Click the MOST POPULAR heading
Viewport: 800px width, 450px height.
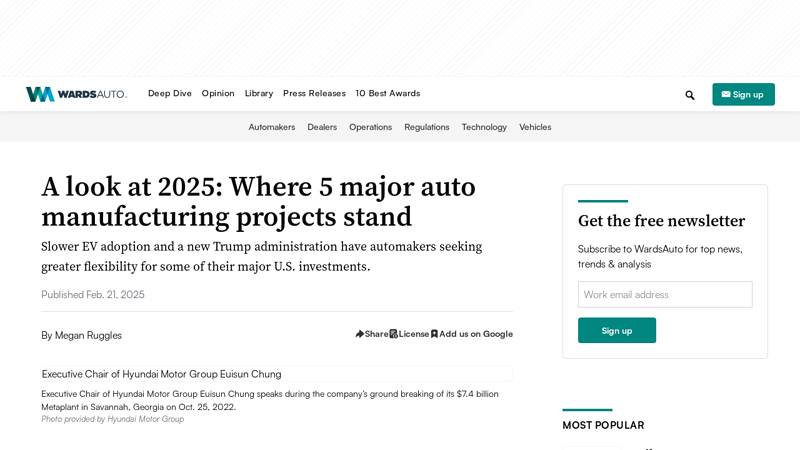(x=603, y=425)
